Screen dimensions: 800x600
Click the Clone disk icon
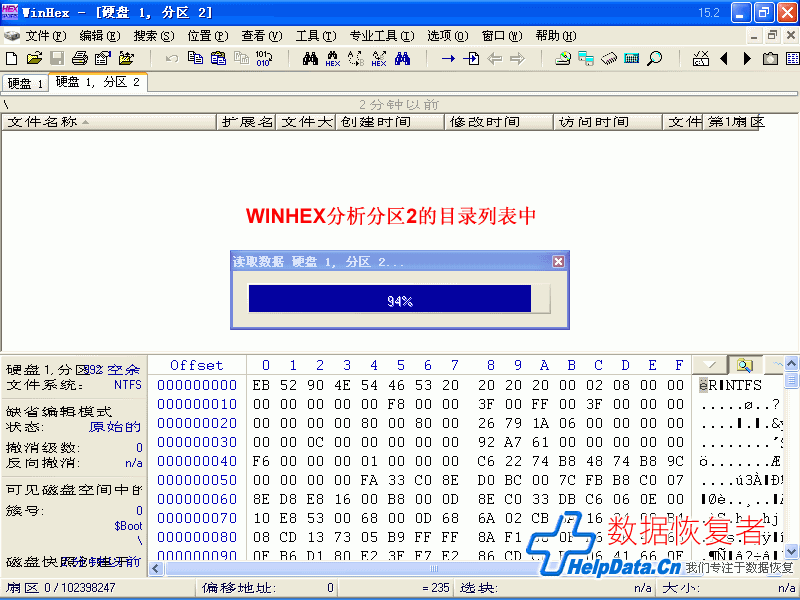click(x=586, y=59)
